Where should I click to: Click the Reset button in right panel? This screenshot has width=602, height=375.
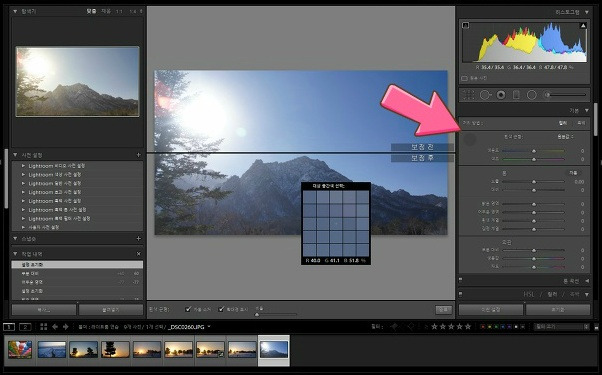(x=558, y=309)
